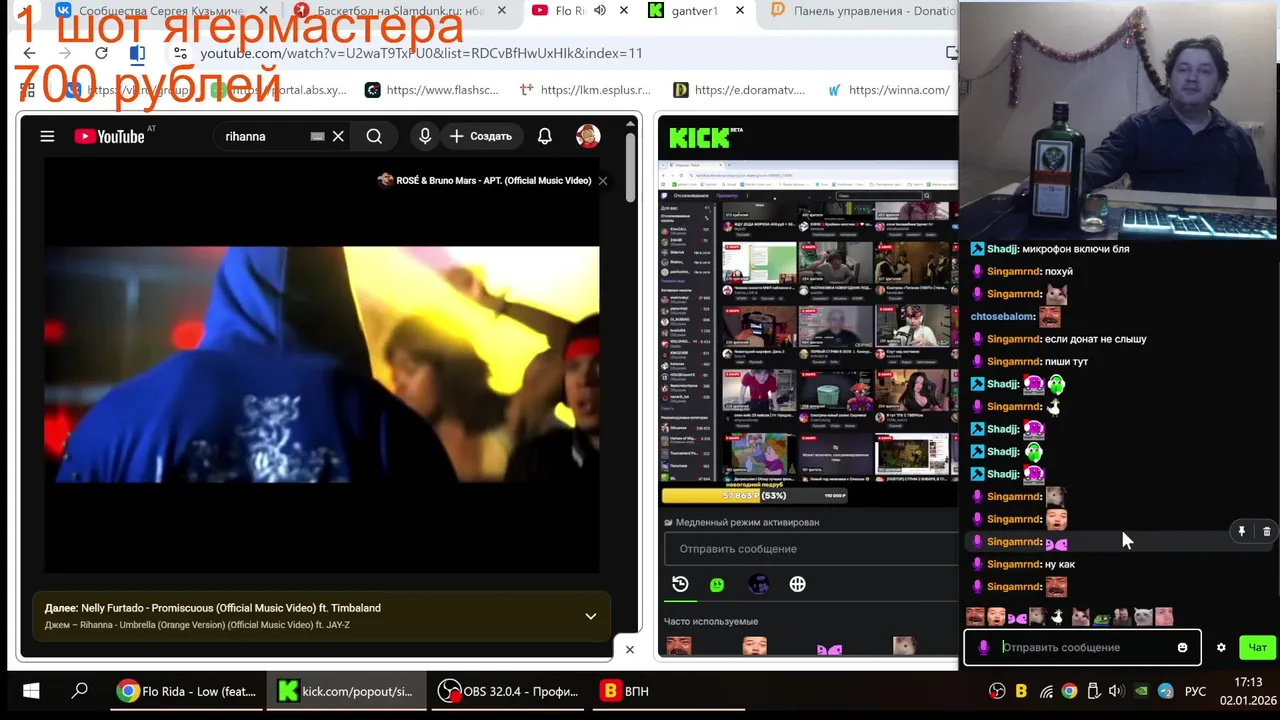
Task: Switch to the Flo Rida Chrome taskbar item
Action: point(186,691)
